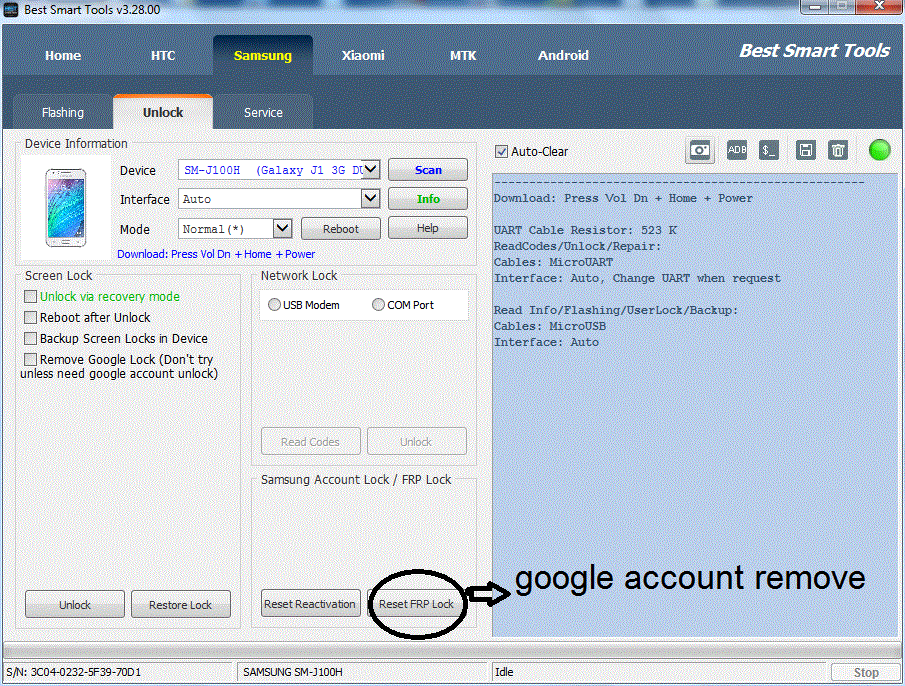Viewport: 905px width, 686px height.
Task: Check the Remove Google Lock option
Action: coord(31,359)
